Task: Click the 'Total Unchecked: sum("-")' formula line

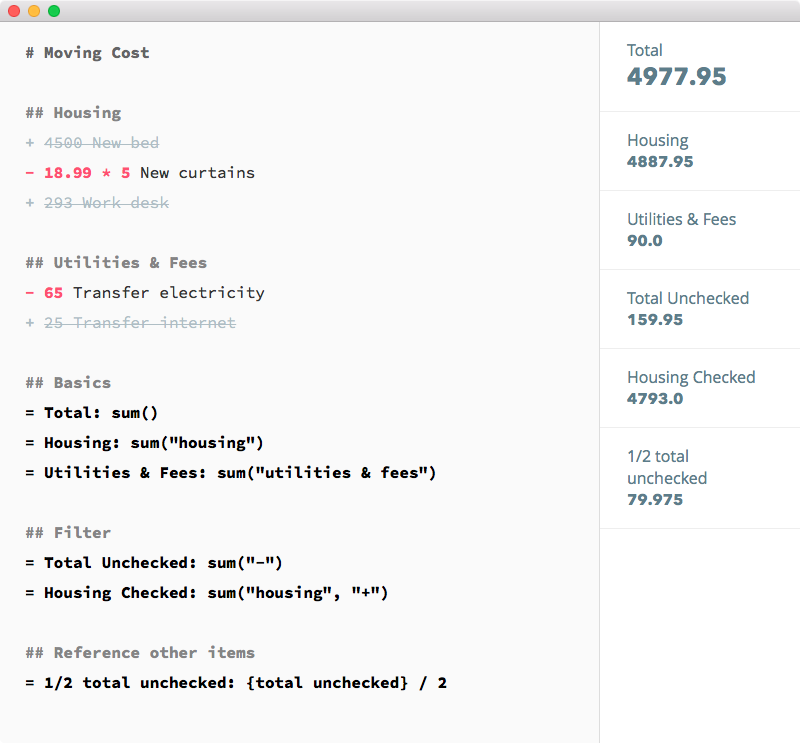Action: click(154, 563)
